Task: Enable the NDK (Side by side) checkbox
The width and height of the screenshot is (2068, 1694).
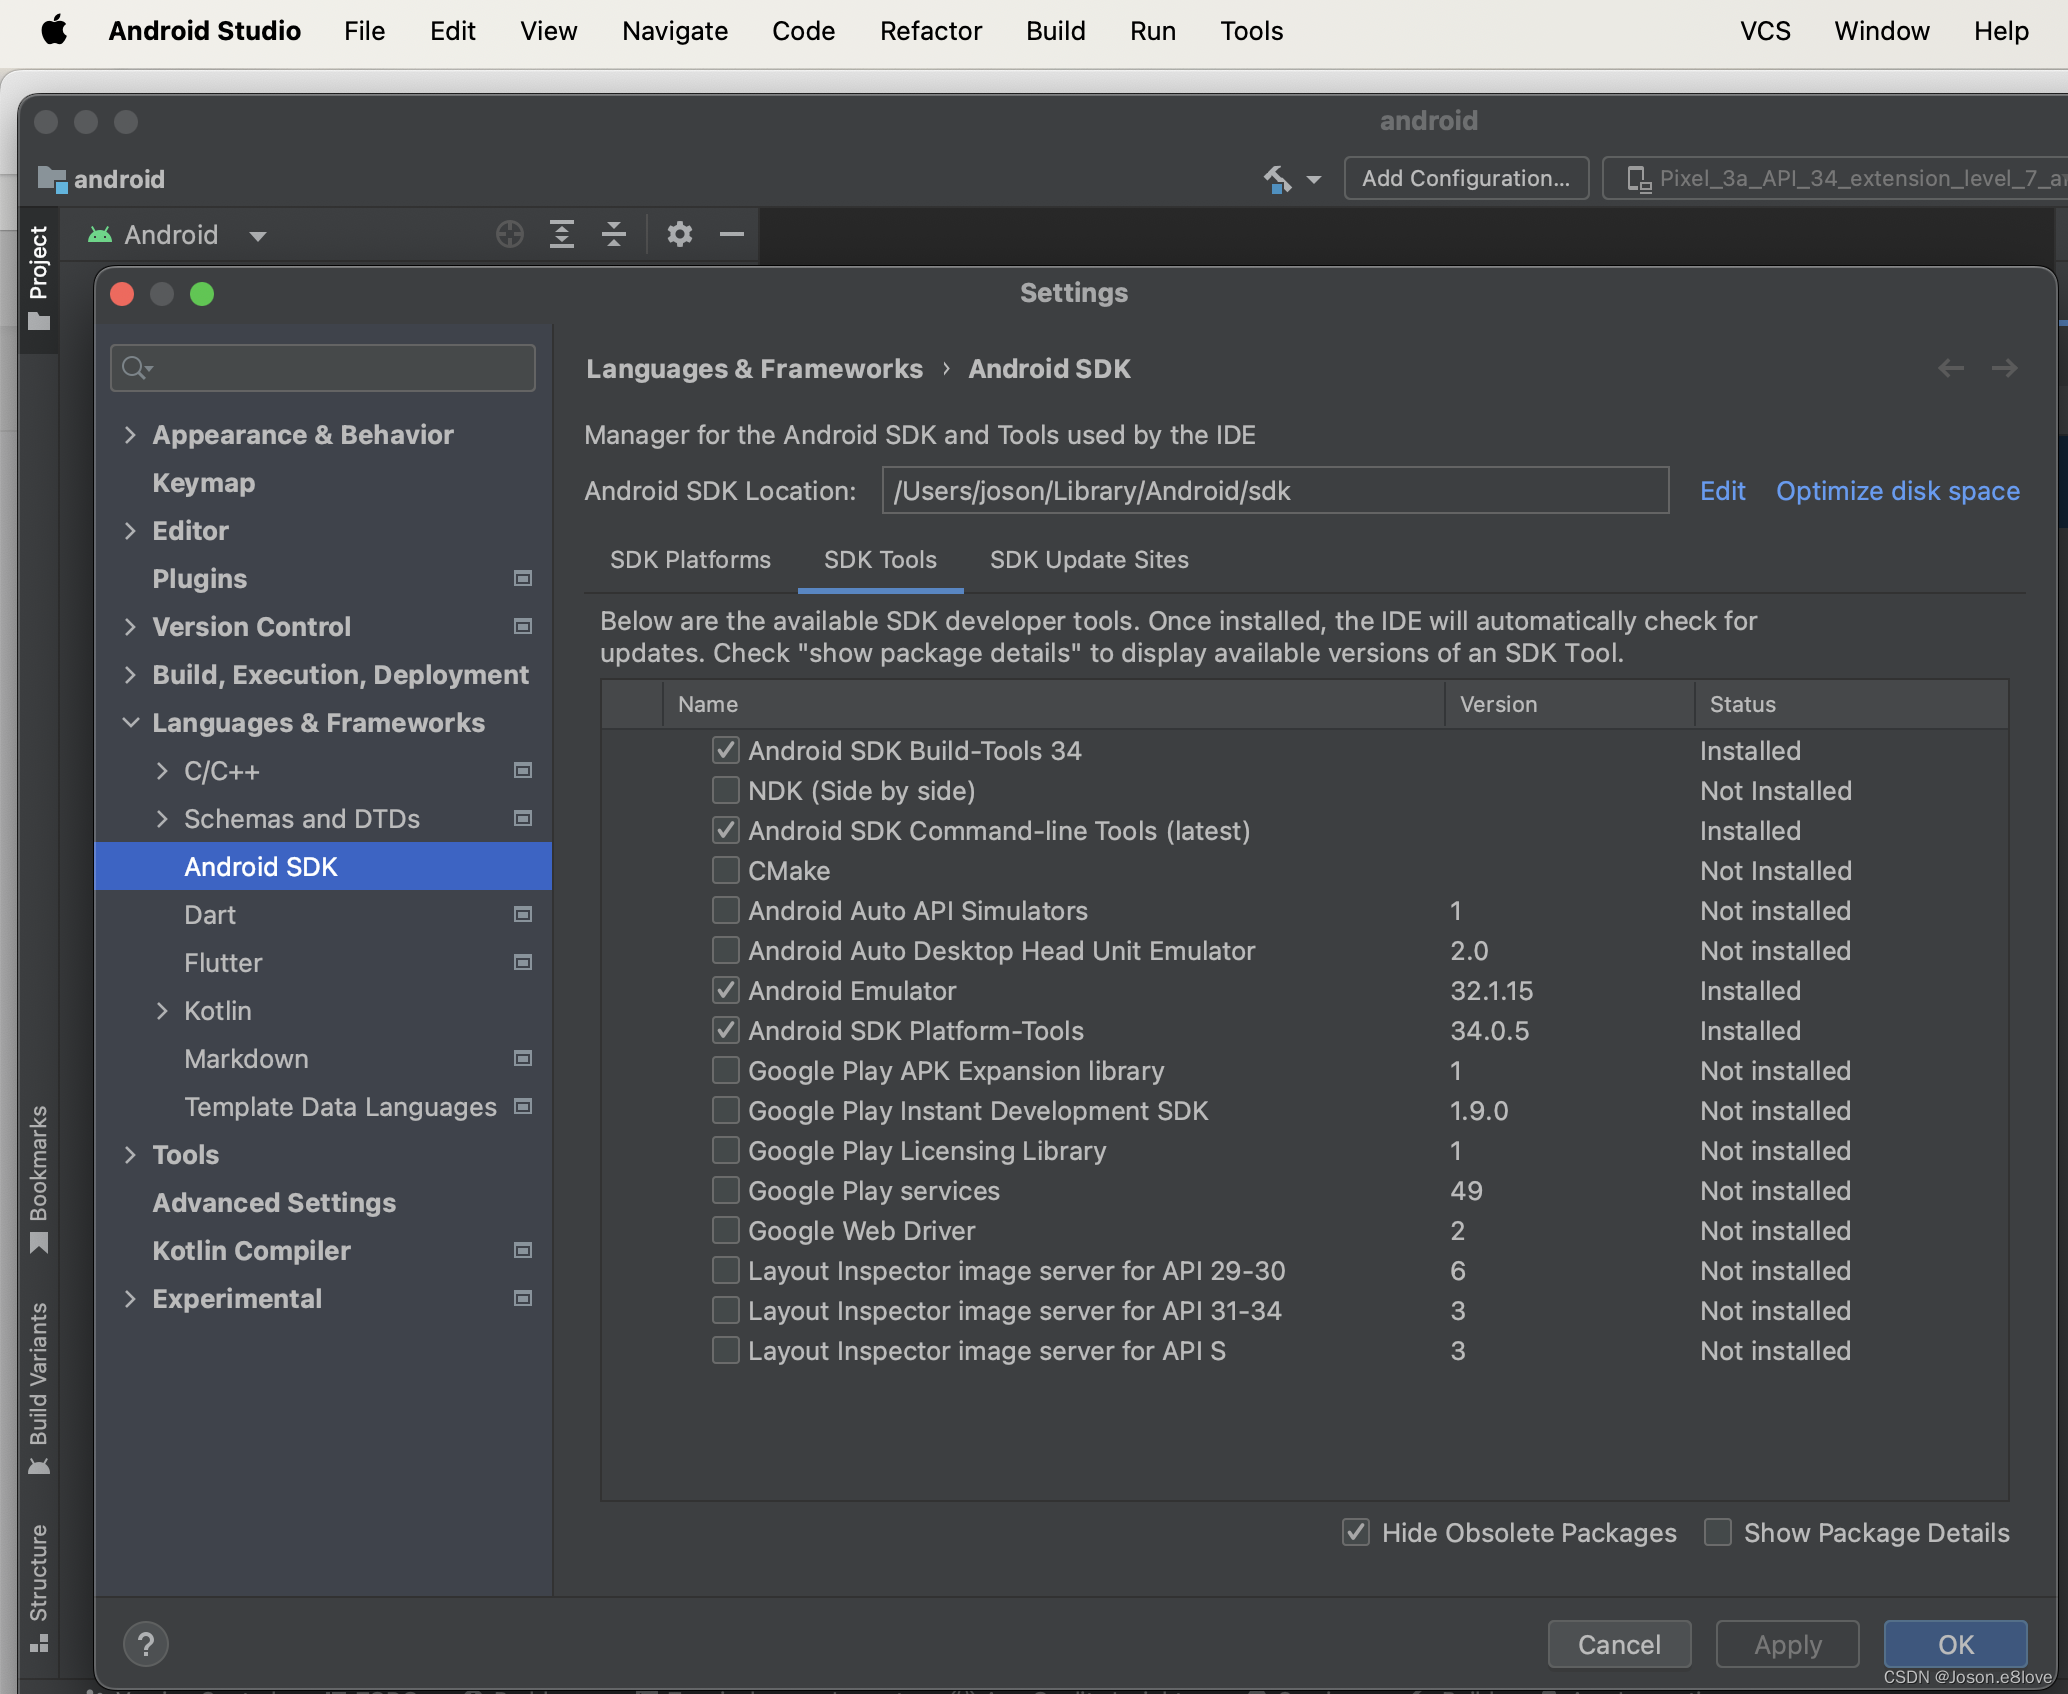Action: click(x=726, y=791)
